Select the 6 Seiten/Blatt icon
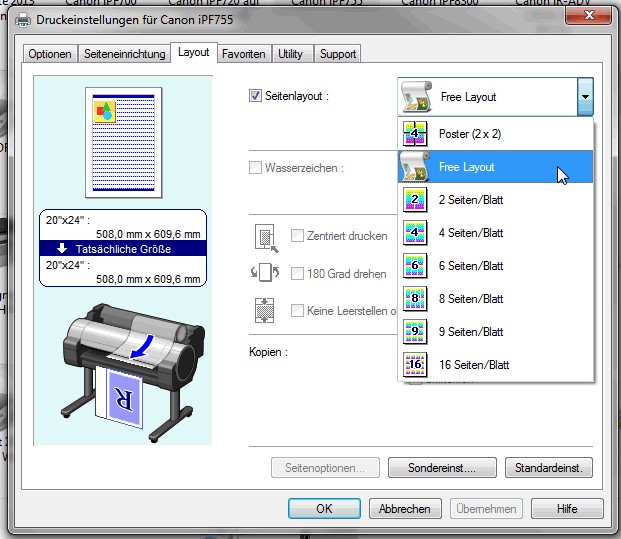621x539 pixels. pyautogui.click(x=415, y=266)
